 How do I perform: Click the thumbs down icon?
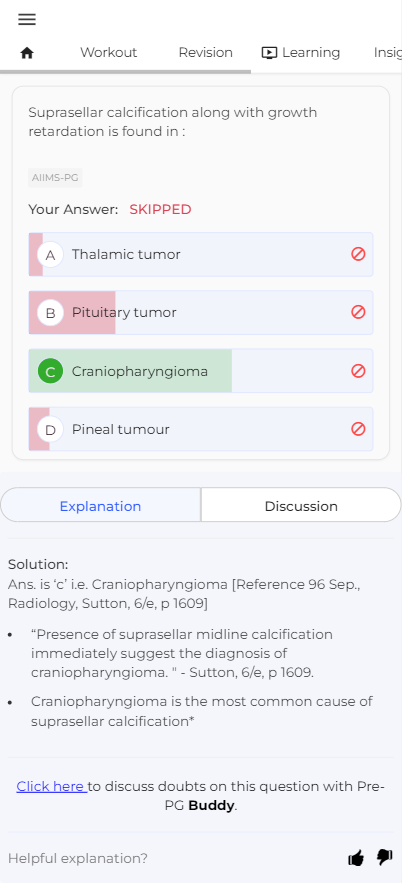pyautogui.click(x=385, y=858)
